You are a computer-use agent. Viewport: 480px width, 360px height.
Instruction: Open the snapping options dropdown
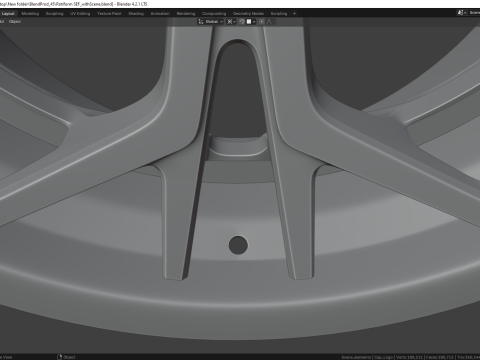(251, 22)
